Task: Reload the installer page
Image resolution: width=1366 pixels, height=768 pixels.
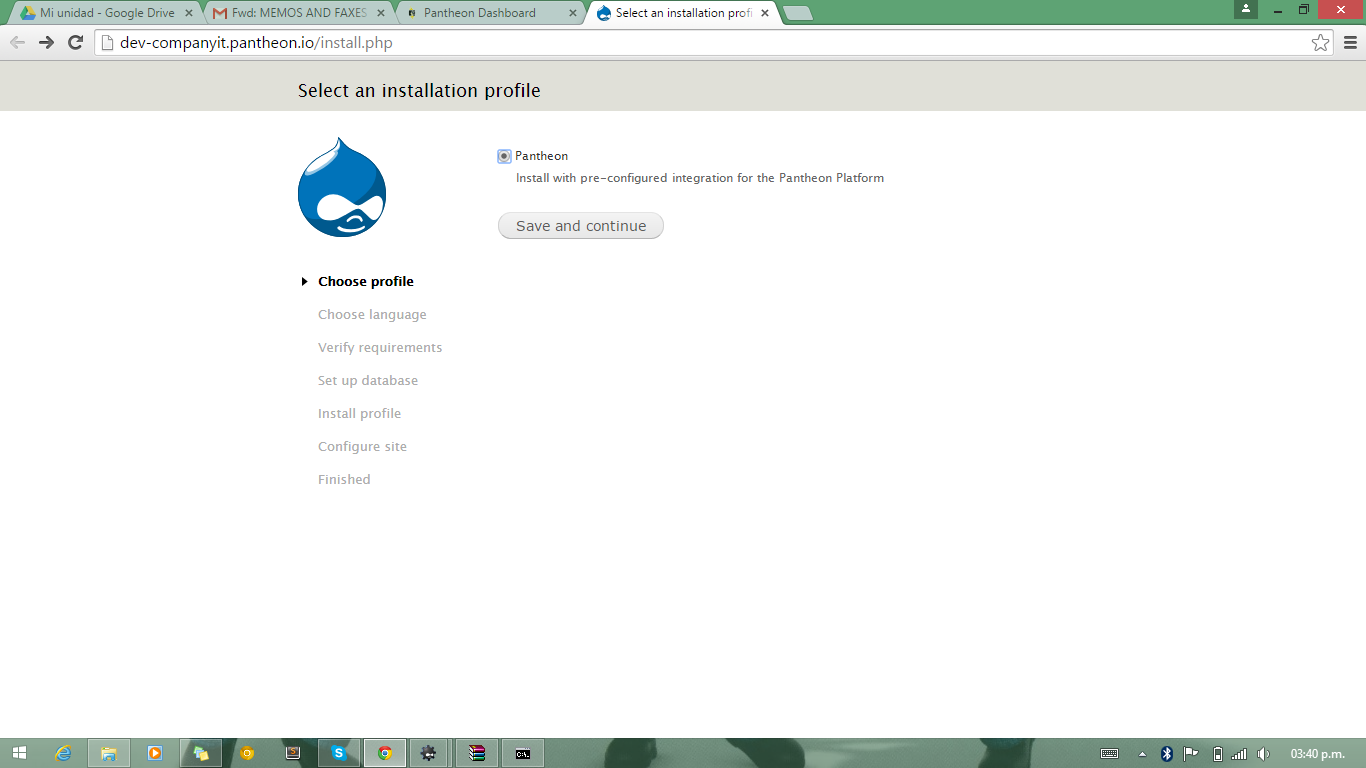Action: click(75, 42)
